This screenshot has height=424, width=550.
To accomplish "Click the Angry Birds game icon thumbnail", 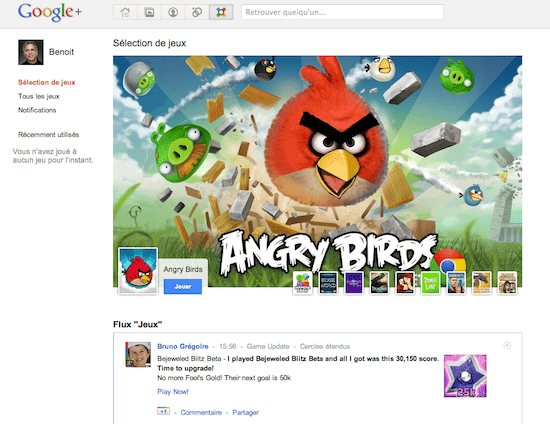I will pos(138,271).
